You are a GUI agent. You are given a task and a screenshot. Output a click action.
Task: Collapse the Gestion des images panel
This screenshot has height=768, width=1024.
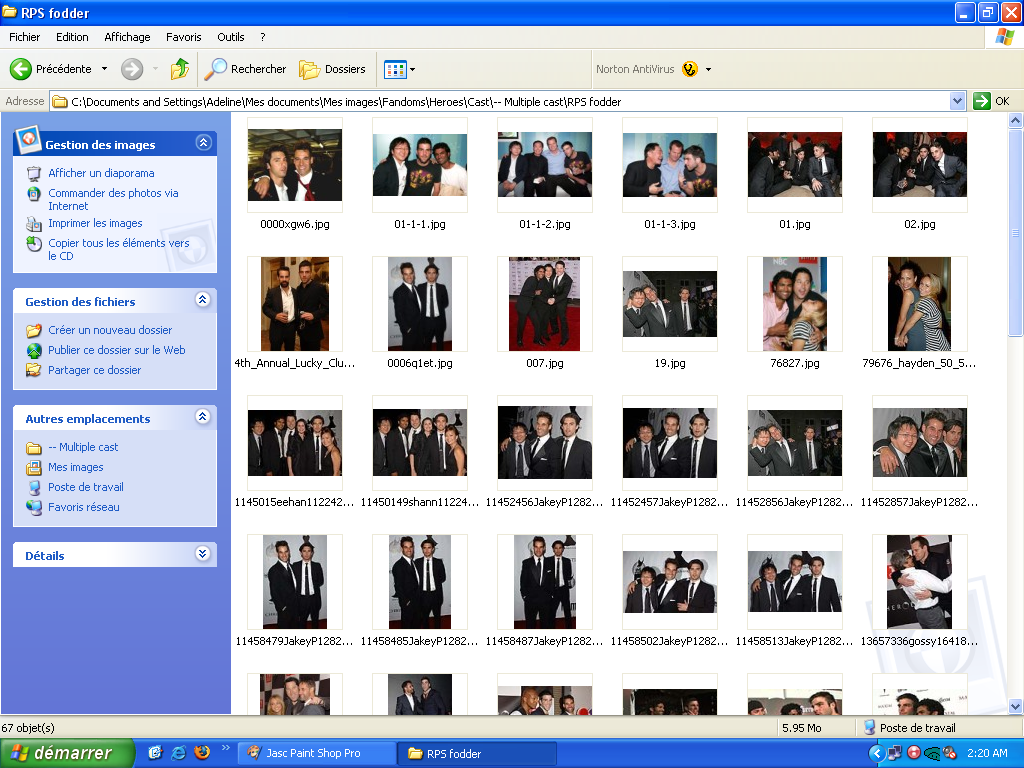[x=204, y=143]
